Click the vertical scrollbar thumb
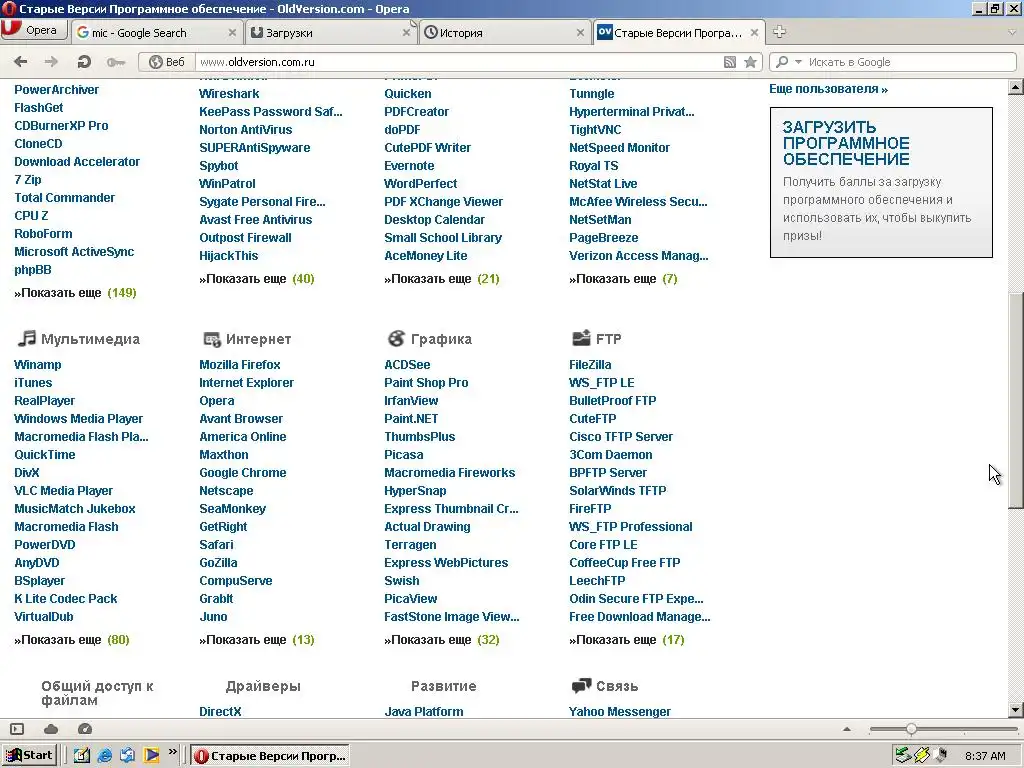Screen dimensions: 1024x768 coord(1016,400)
